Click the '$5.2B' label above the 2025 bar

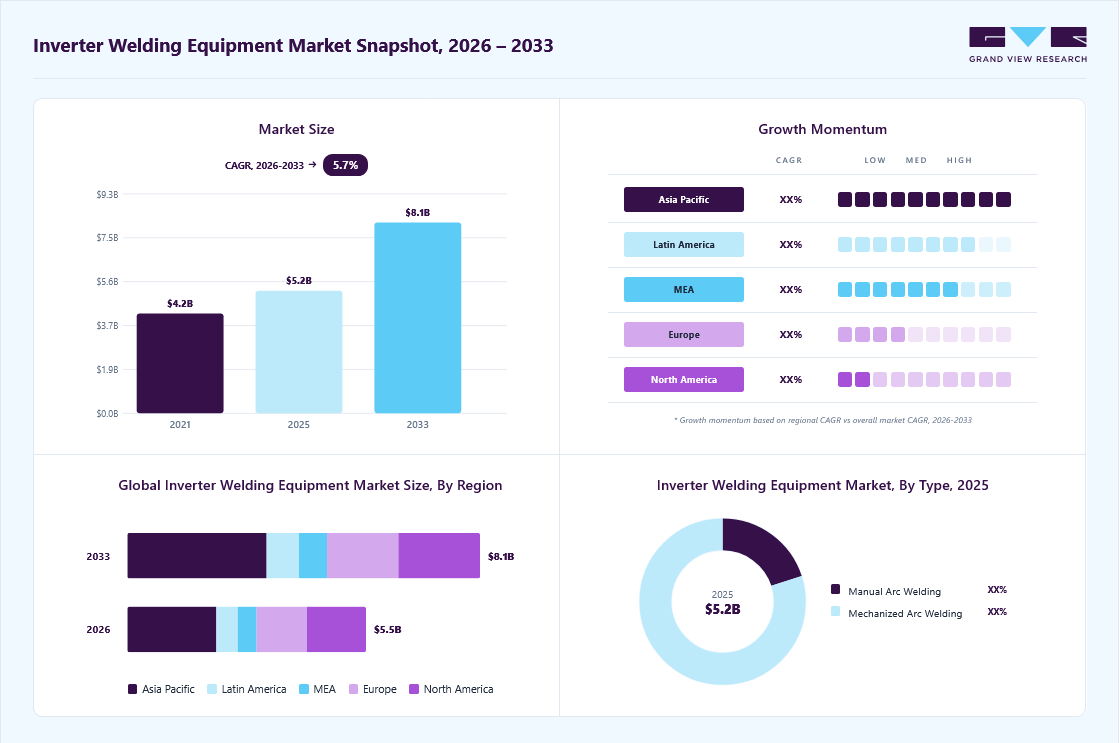(299, 281)
